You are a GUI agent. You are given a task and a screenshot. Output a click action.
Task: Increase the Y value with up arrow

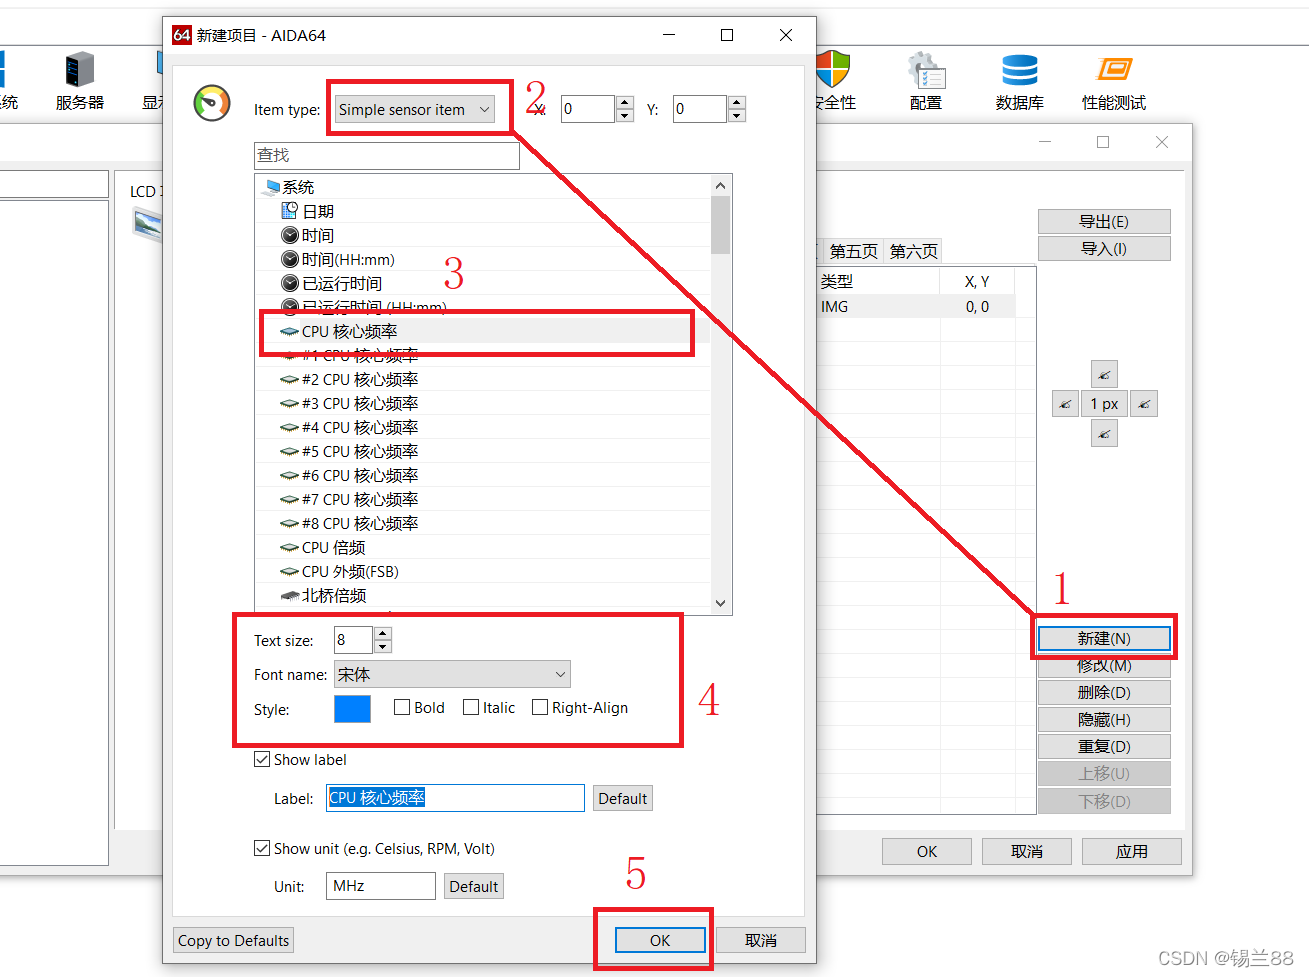(737, 102)
